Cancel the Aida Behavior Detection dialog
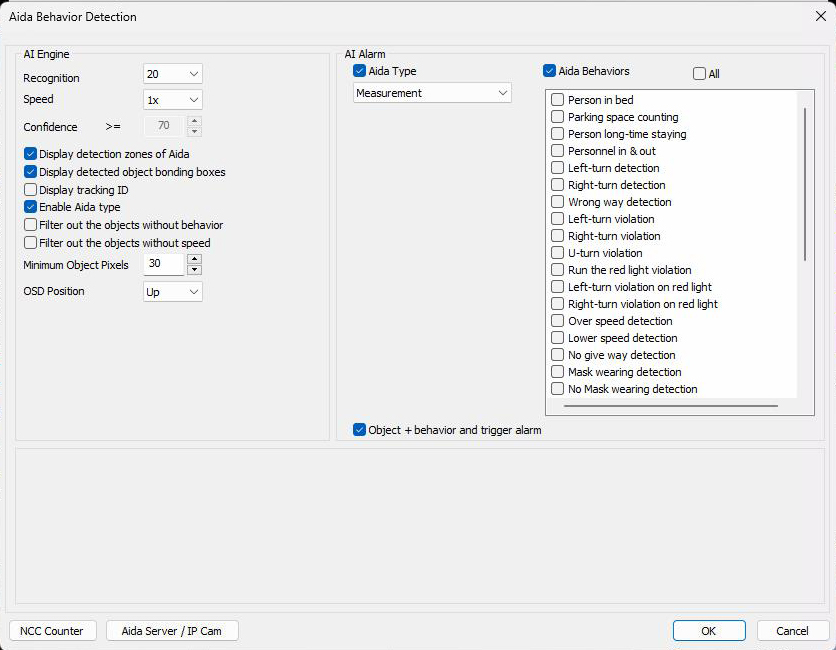836x650 pixels. tap(792, 631)
